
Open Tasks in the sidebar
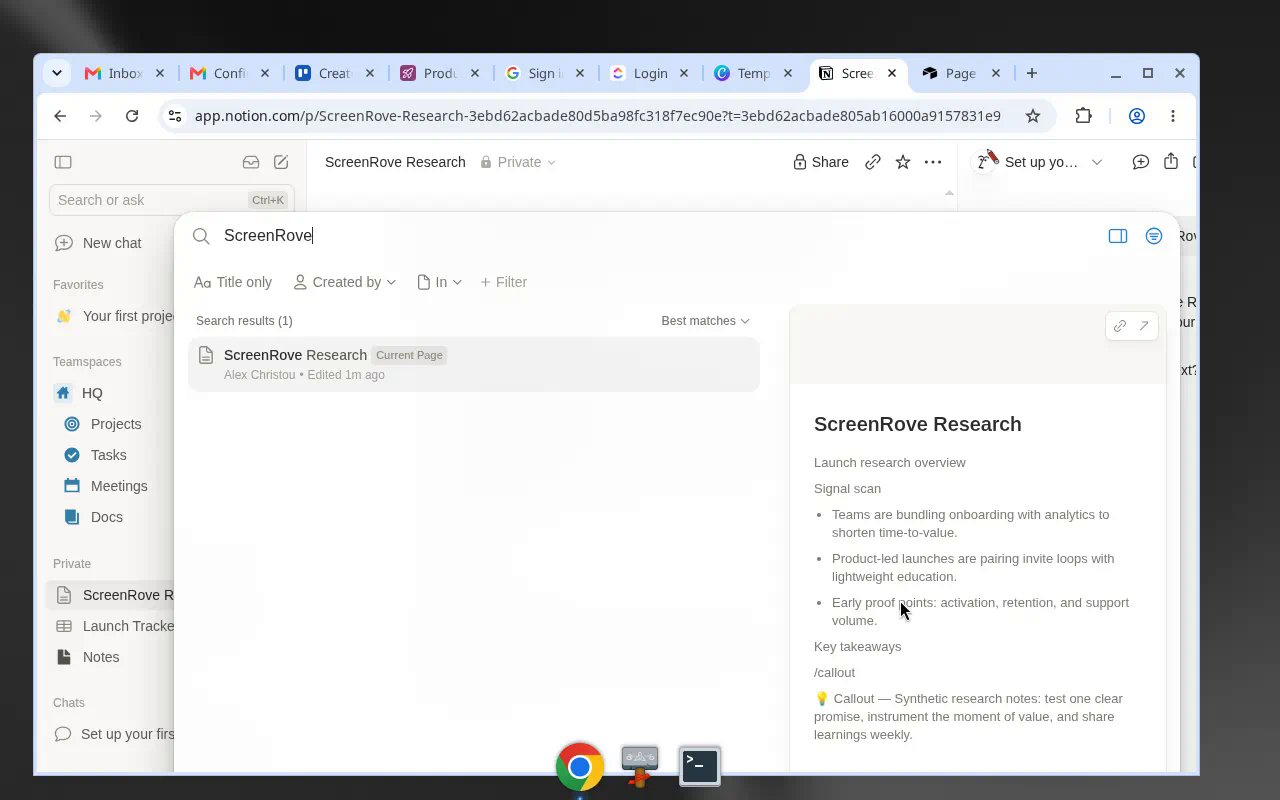pos(108,455)
